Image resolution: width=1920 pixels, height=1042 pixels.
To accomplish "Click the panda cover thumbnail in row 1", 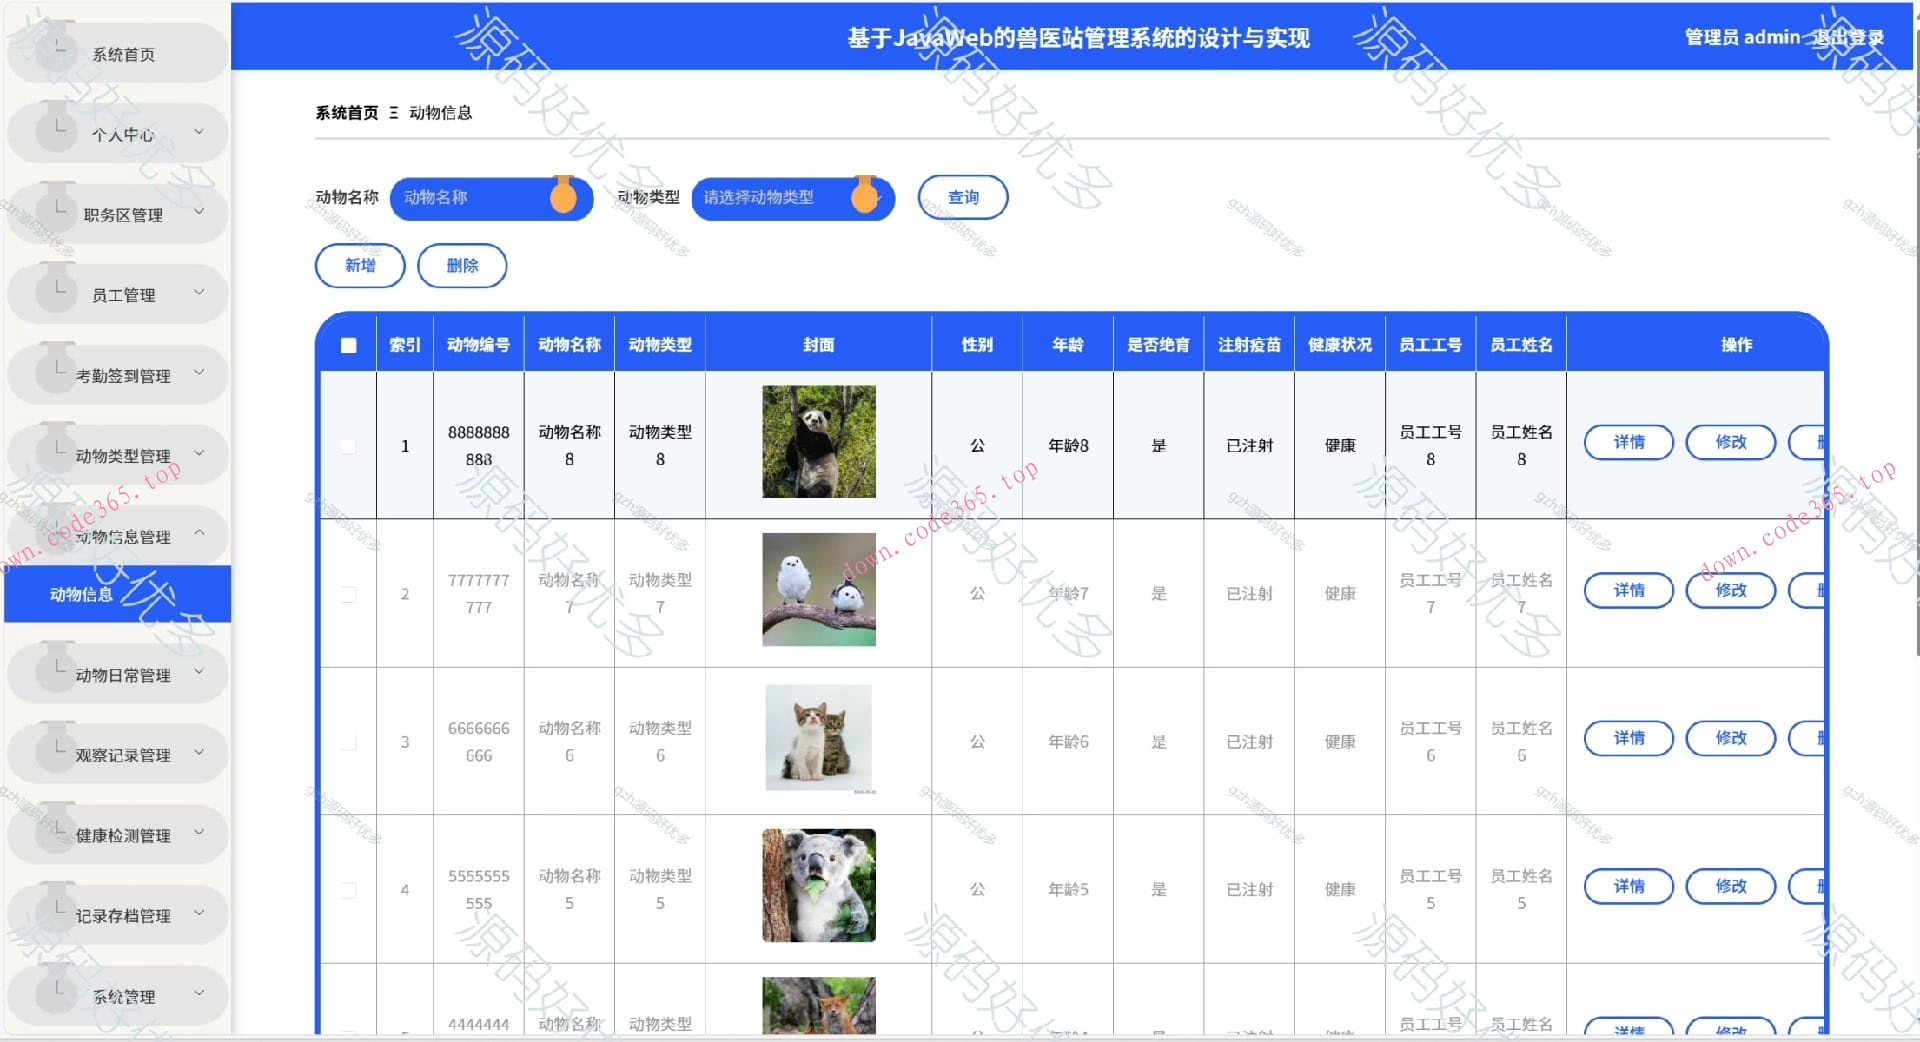I will [818, 441].
